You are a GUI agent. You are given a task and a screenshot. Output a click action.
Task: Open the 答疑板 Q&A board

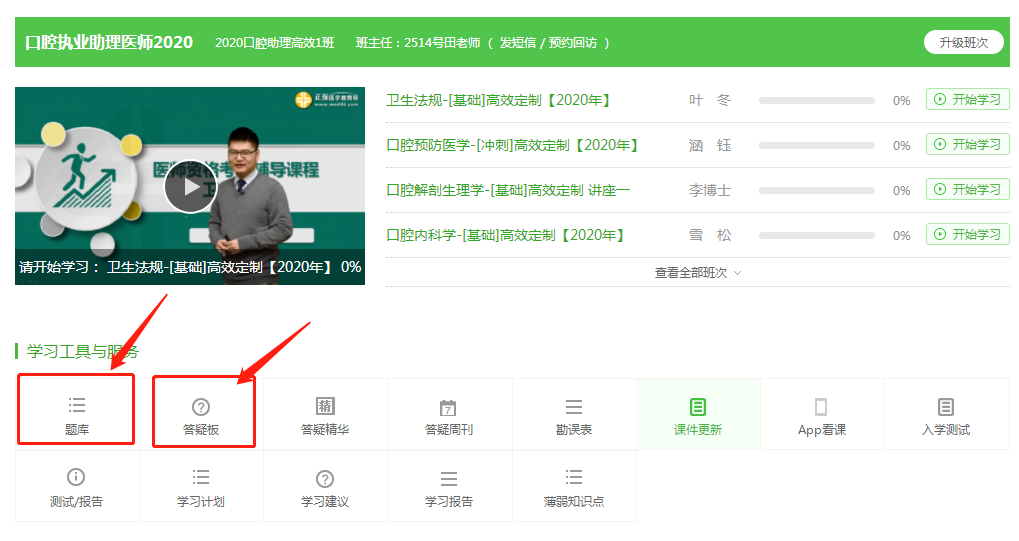(x=201, y=415)
